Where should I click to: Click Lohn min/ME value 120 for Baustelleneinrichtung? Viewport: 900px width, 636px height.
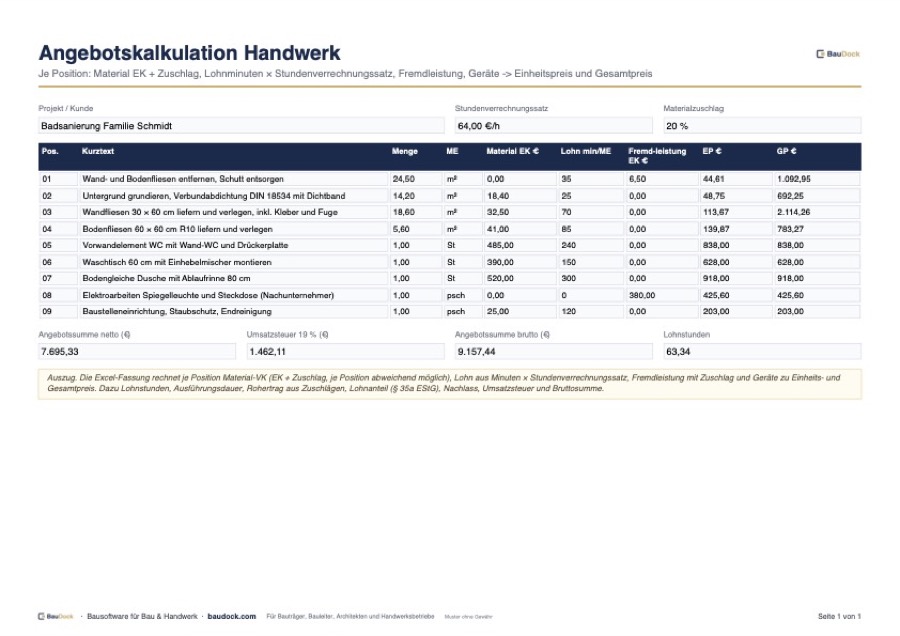point(591,312)
